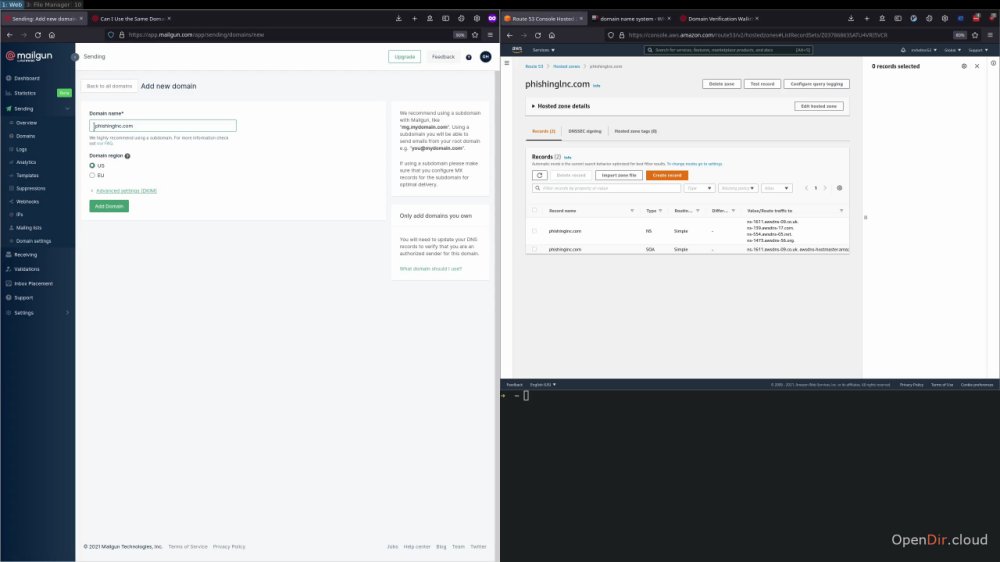This screenshot has width=1000, height=562.
Task: Open AWS Services dropdown
Action: (544, 50)
